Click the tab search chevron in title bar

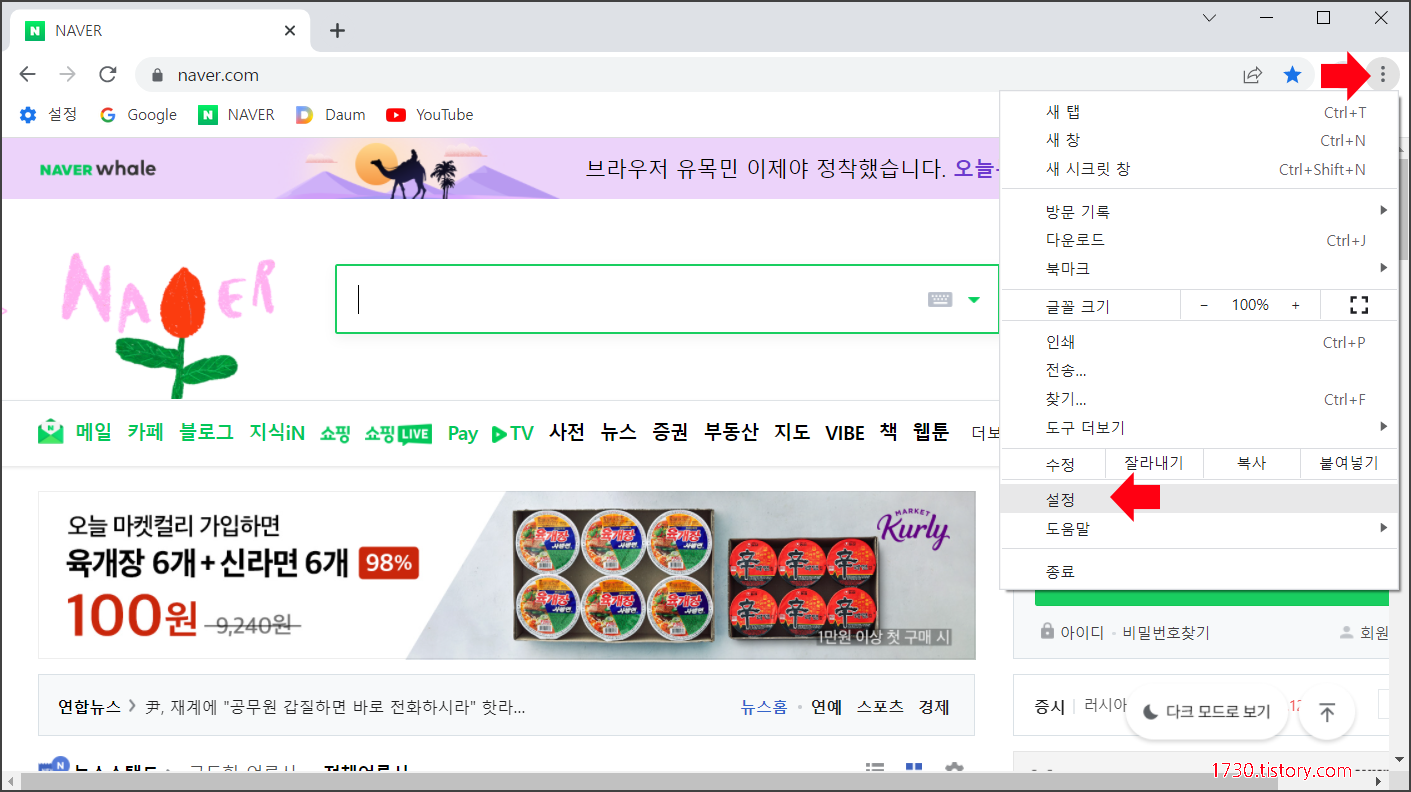pos(1209,18)
